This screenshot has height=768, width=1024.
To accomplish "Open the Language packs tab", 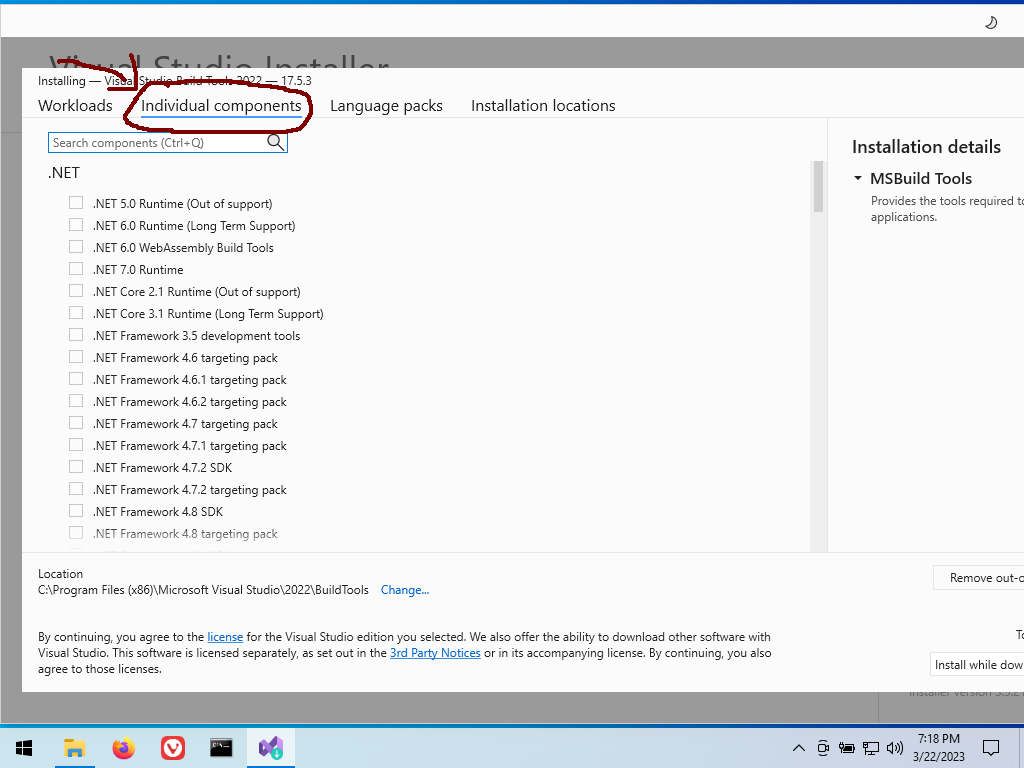I will pos(386,106).
